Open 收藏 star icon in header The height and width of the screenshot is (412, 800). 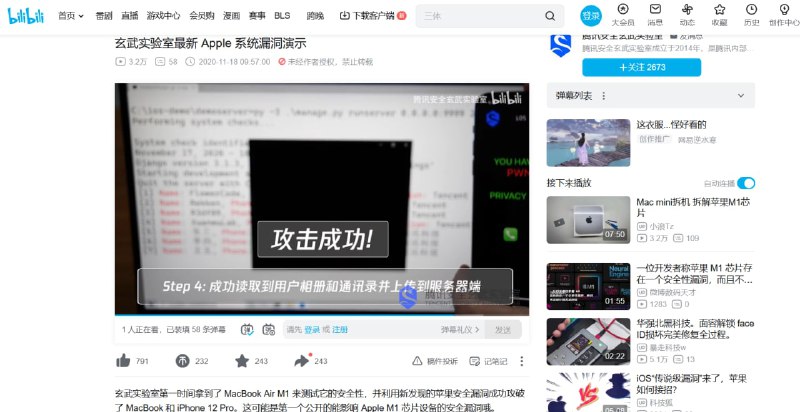point(719,15)
